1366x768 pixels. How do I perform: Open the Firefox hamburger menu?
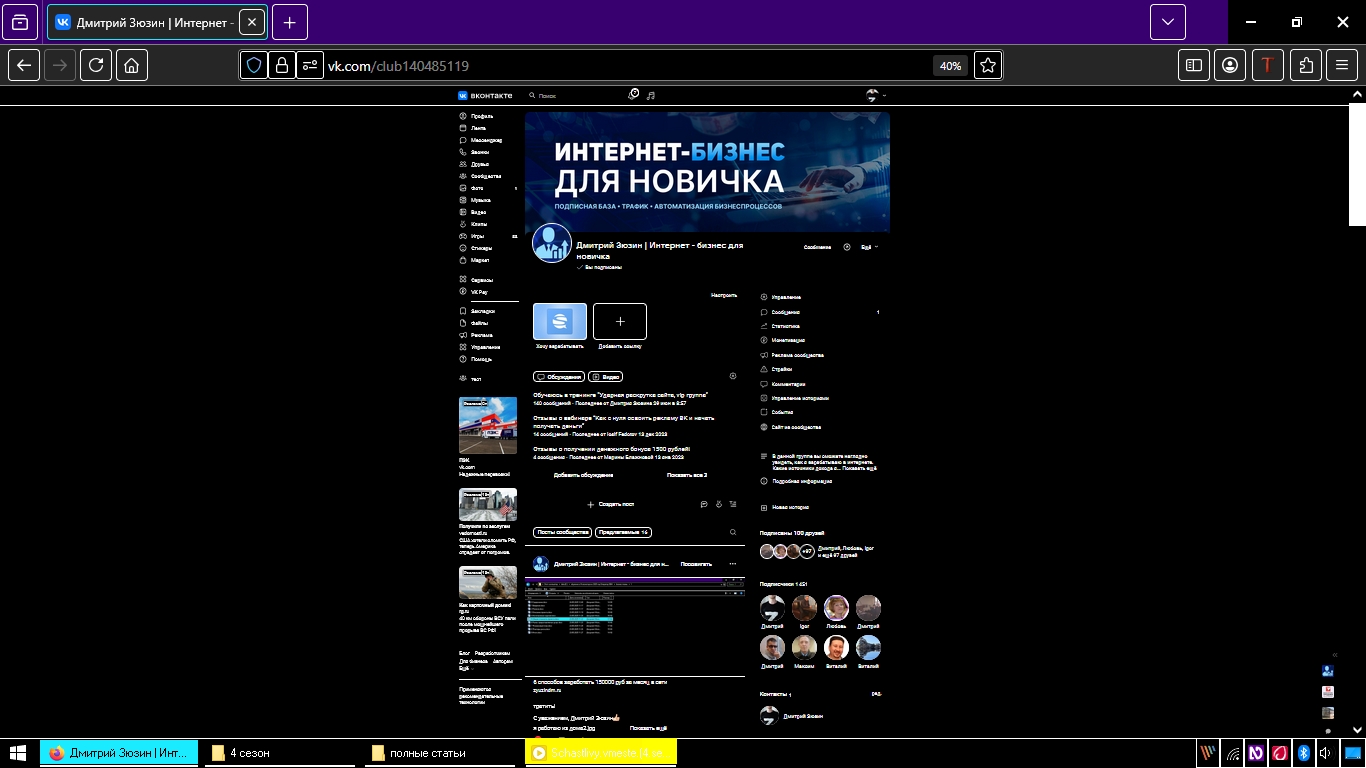[x=1342, y=65]
